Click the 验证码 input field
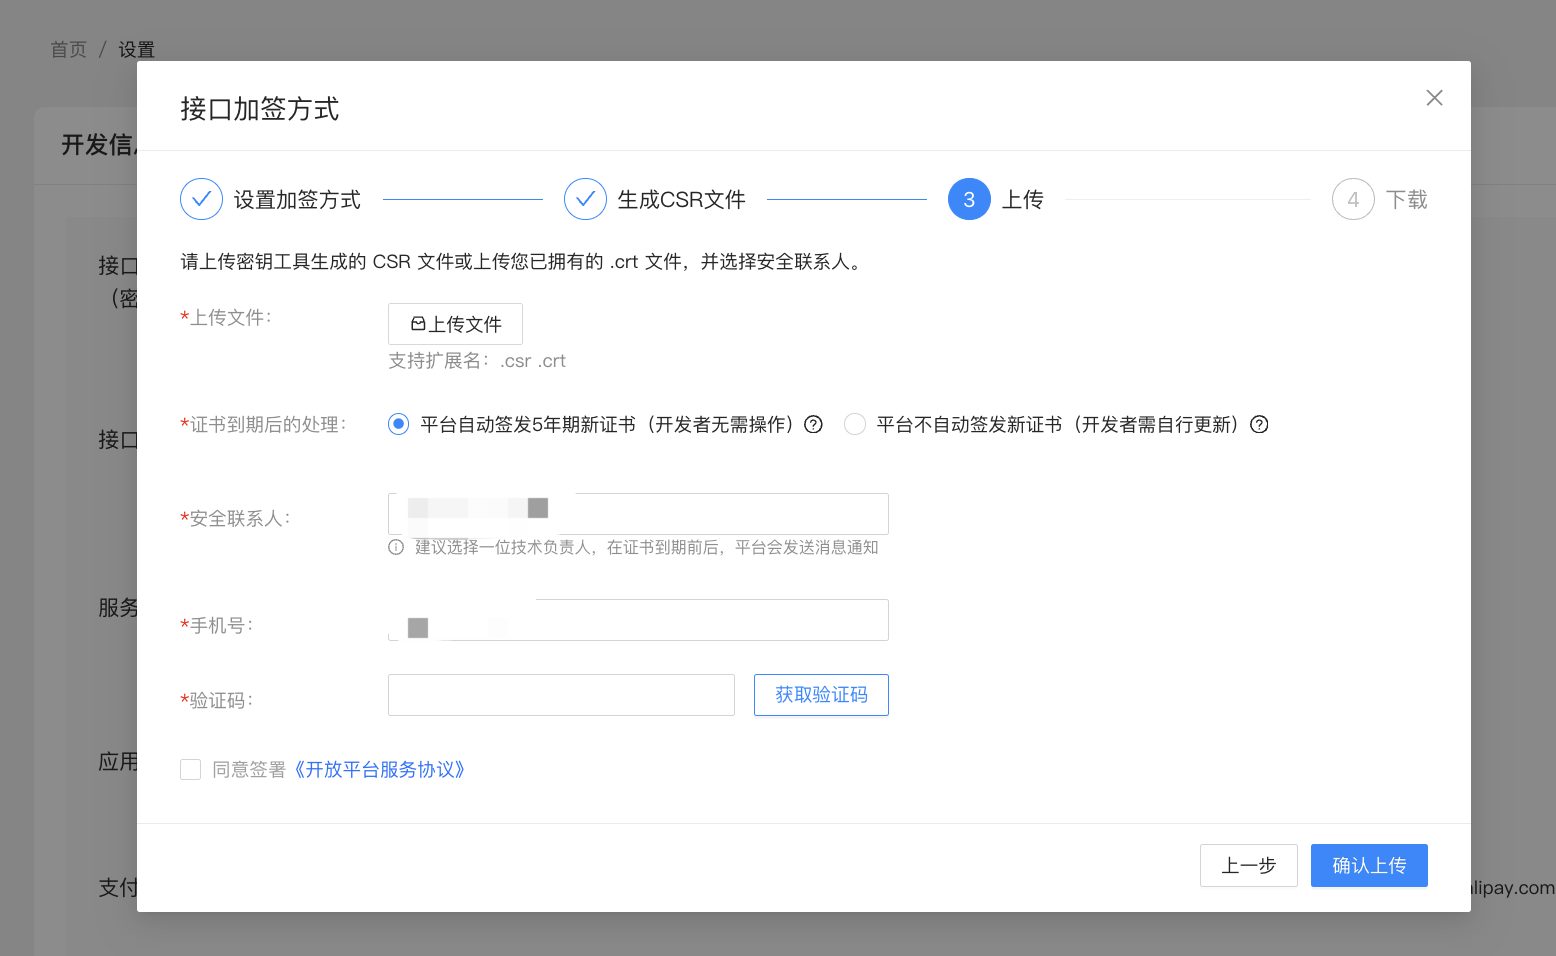The image size is (1556, 956). (561, 695)
